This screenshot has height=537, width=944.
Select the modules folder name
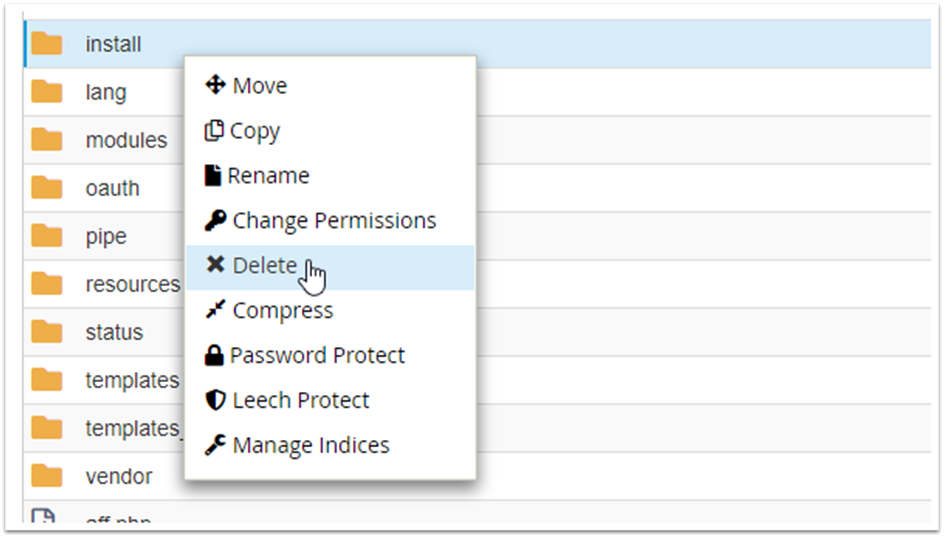pos(126,140)
